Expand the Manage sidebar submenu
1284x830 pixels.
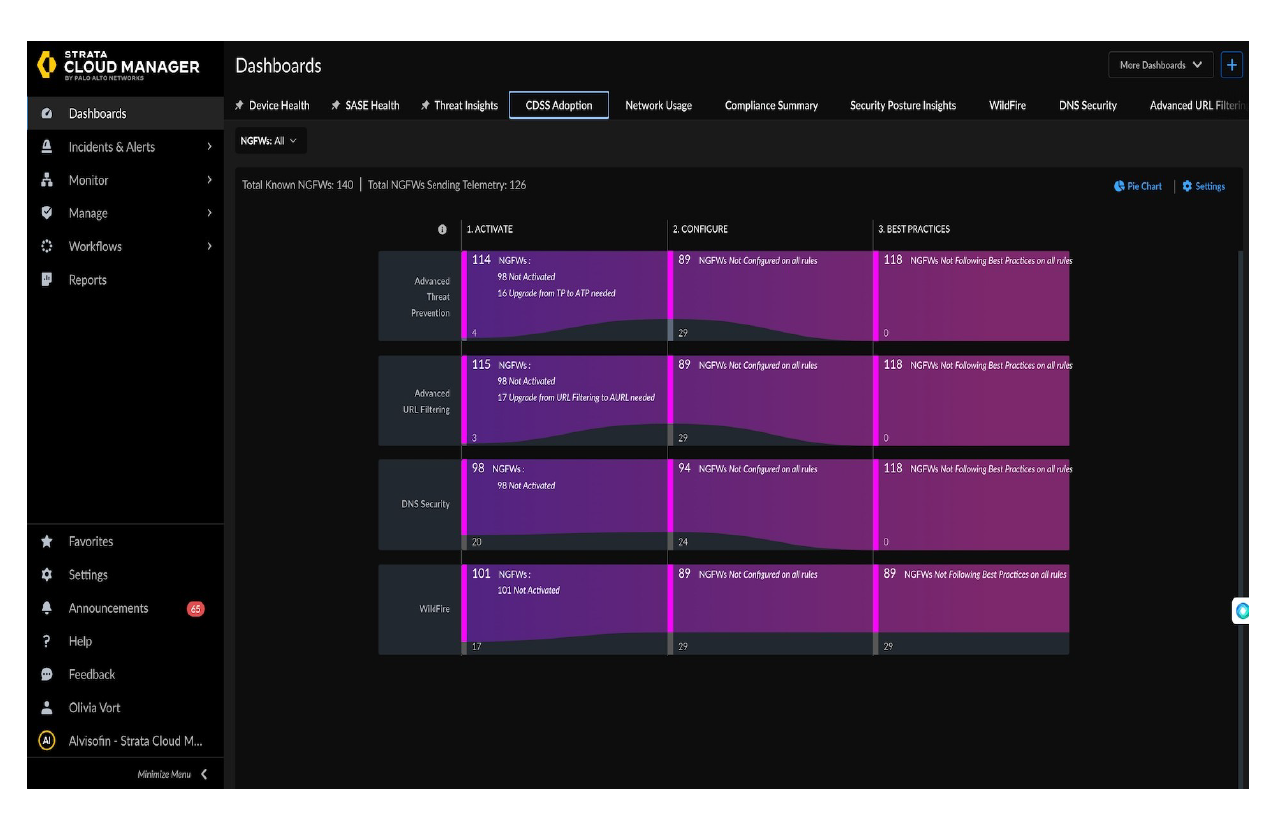[x=209, y=213]
